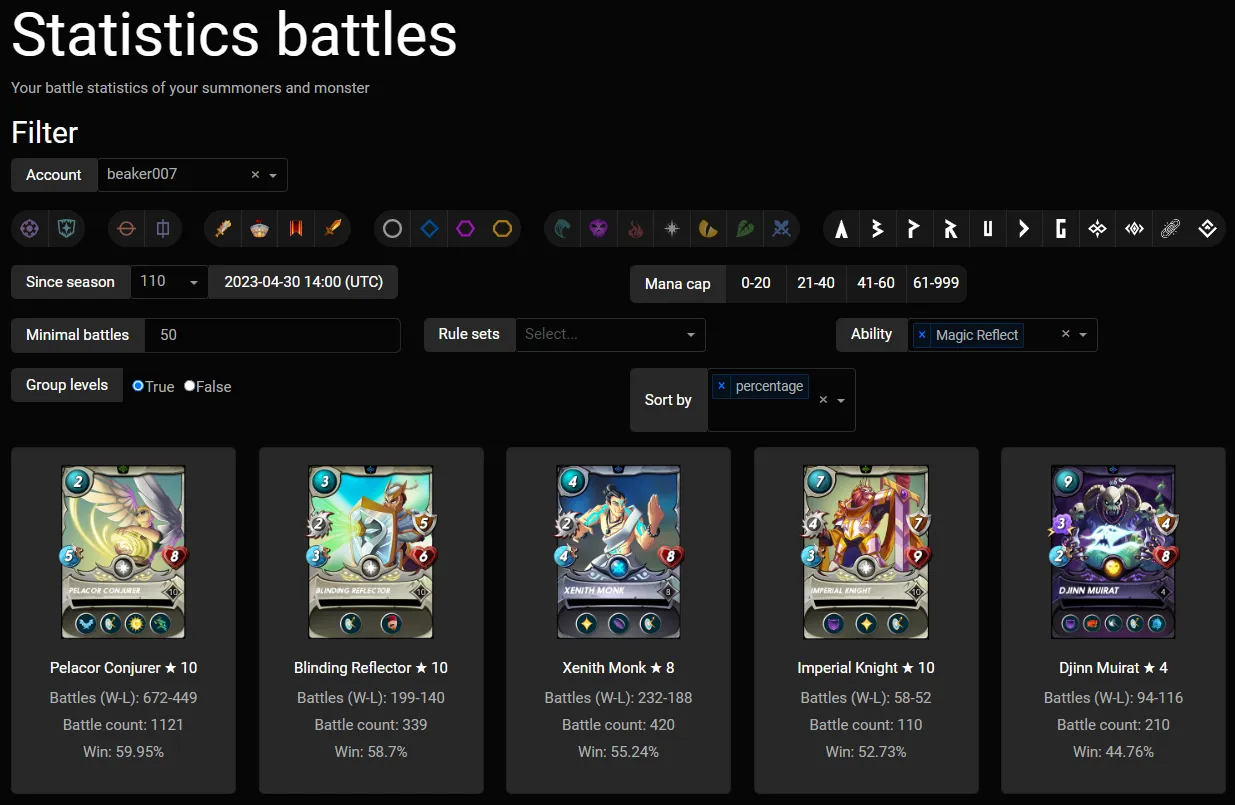The height and width of the screenshot is (805, 1235).
Task: Remove the percentage sort tag
Action: tap(721, 386)
